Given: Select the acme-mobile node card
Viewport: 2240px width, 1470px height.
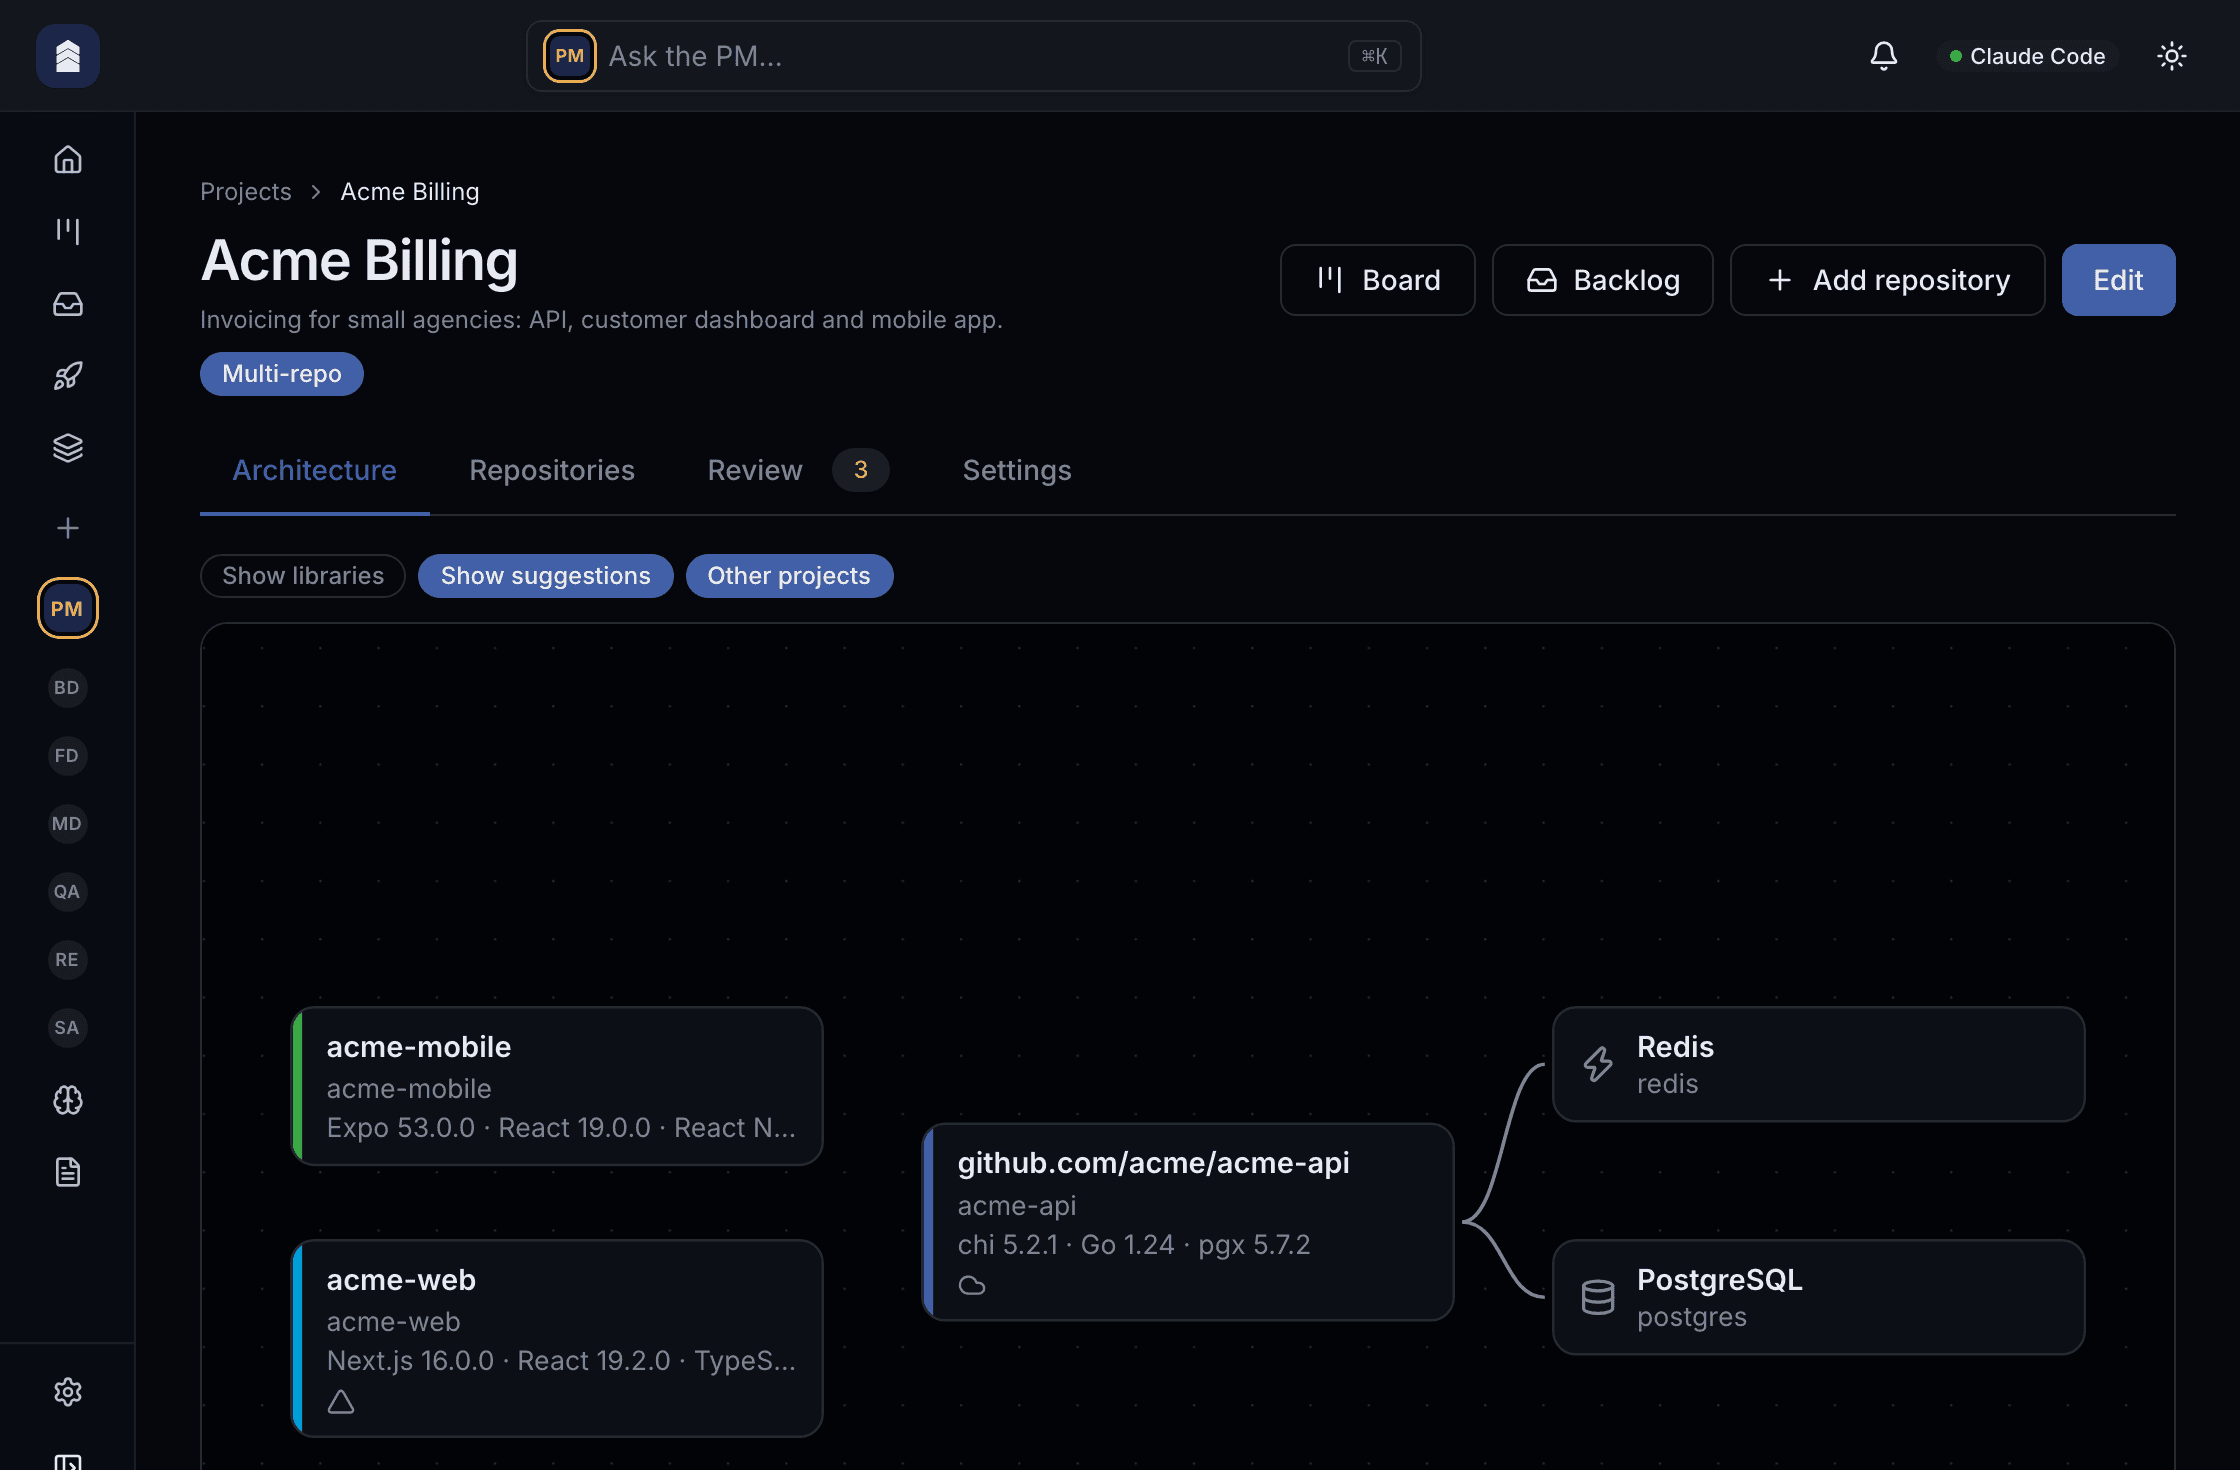Looking at the screenshot, I should point(557,1086).
